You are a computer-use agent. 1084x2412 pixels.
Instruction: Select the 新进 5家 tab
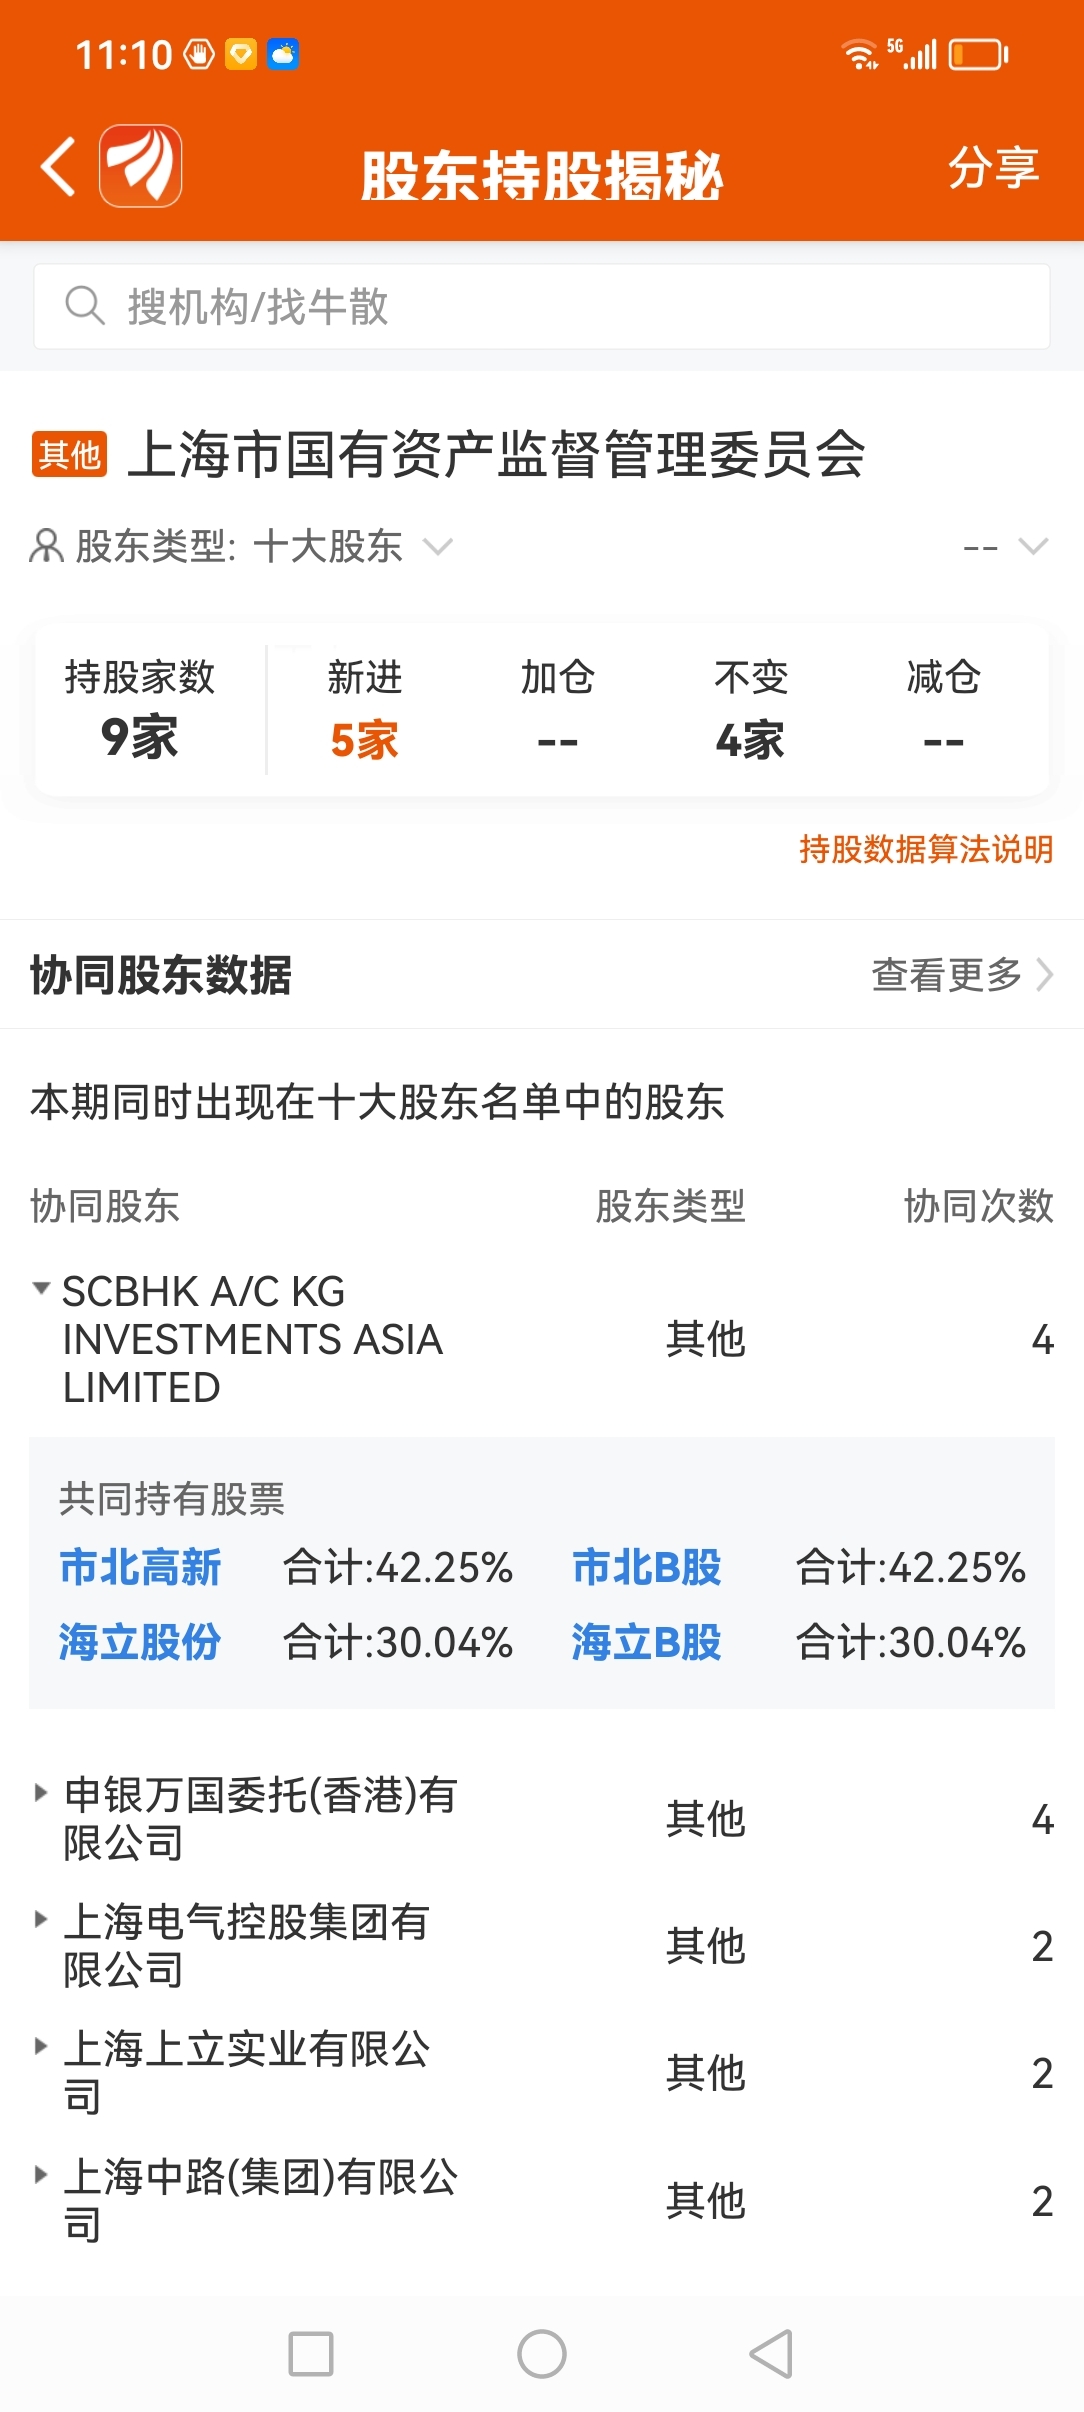(x=364, y=710)
